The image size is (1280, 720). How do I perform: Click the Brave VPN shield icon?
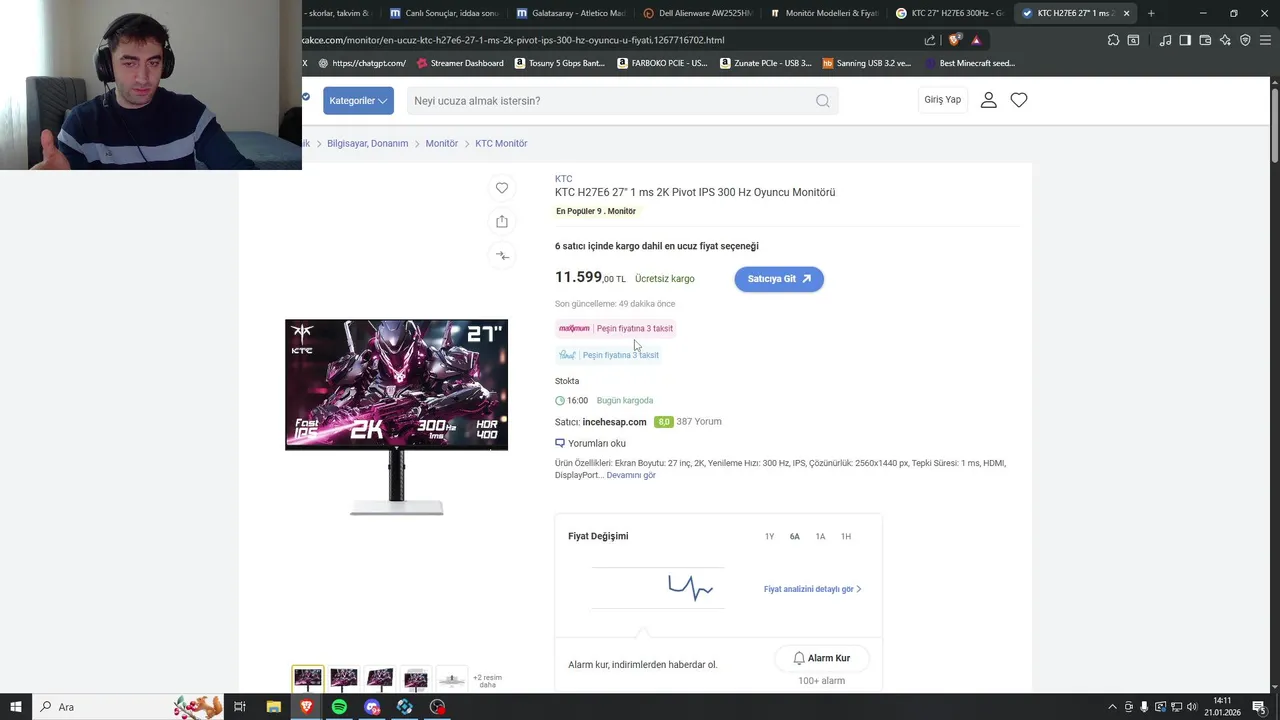(1245, 40)
